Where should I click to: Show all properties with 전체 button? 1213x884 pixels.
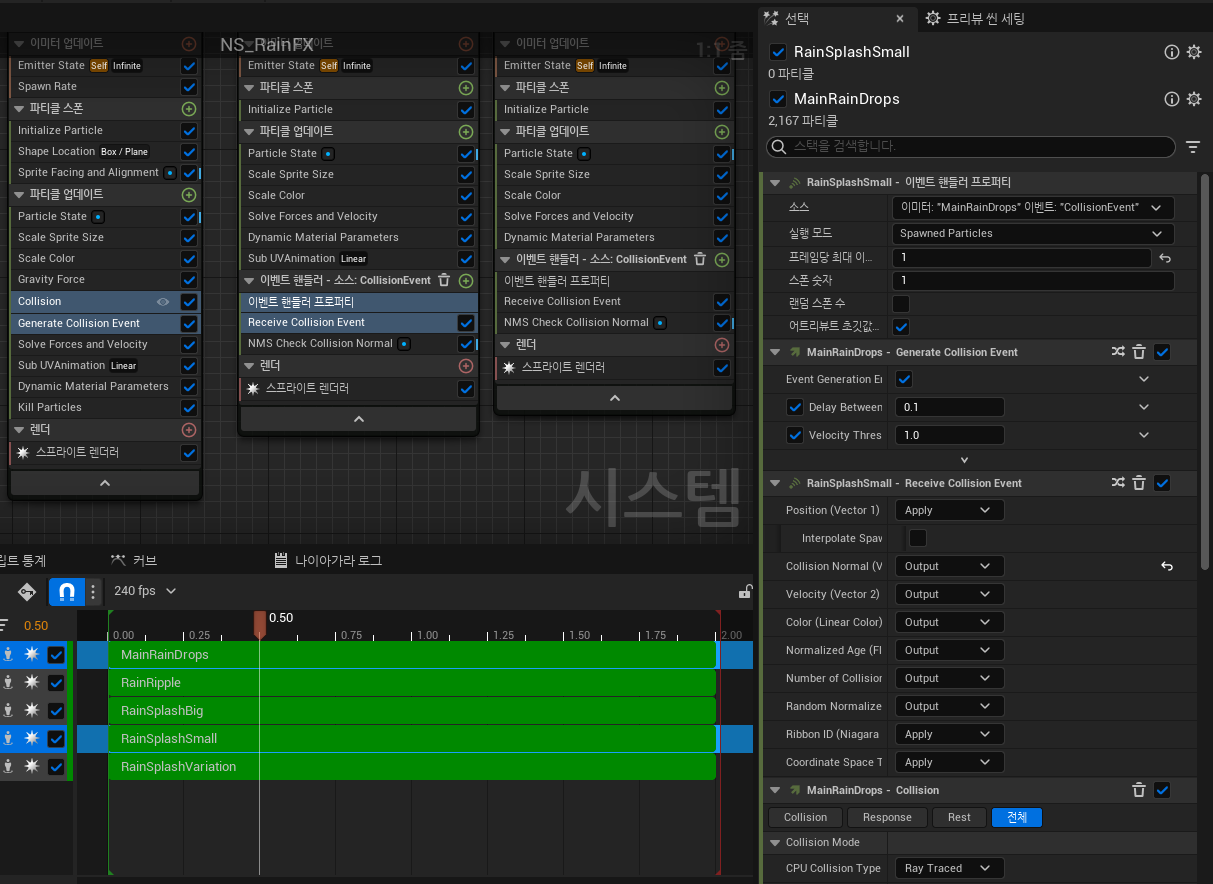pos(1017,817)
